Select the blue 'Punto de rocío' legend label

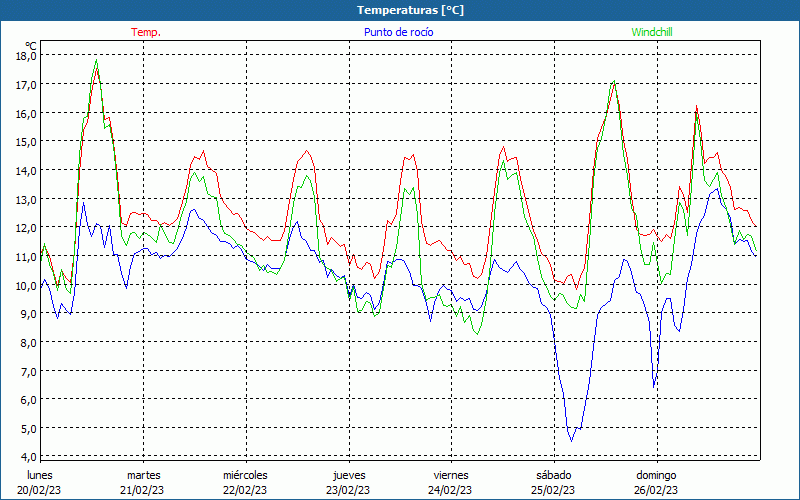click(x=398, y=32)
